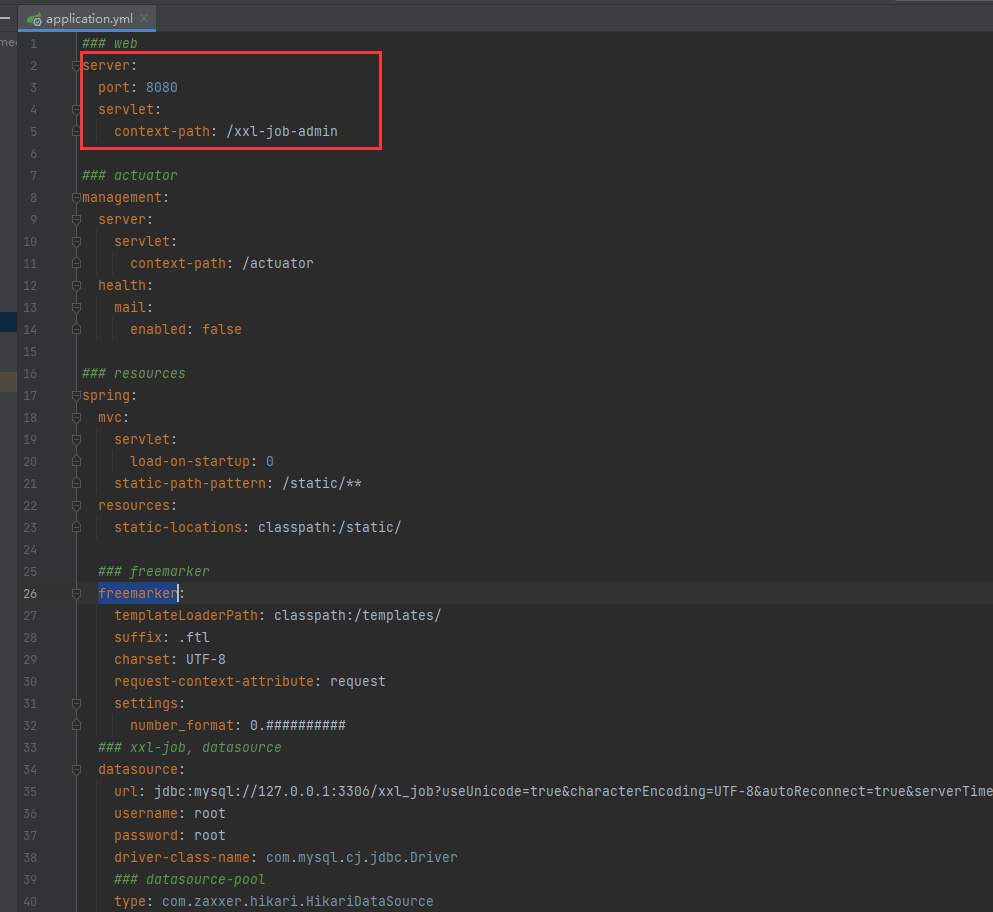The image size is (993, 912).
Task: Collapse the health block on line 12
Action: pos(76,285)
